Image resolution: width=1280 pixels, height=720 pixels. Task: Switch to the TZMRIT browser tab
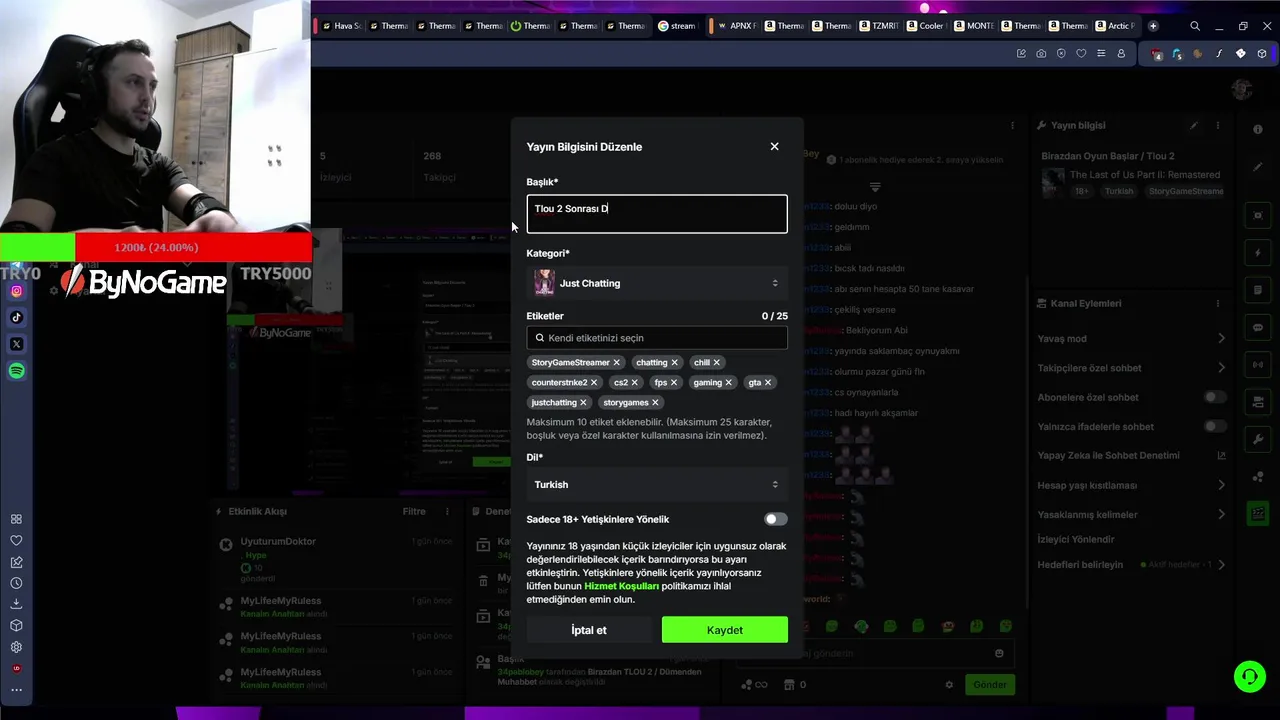coord(878,26)
